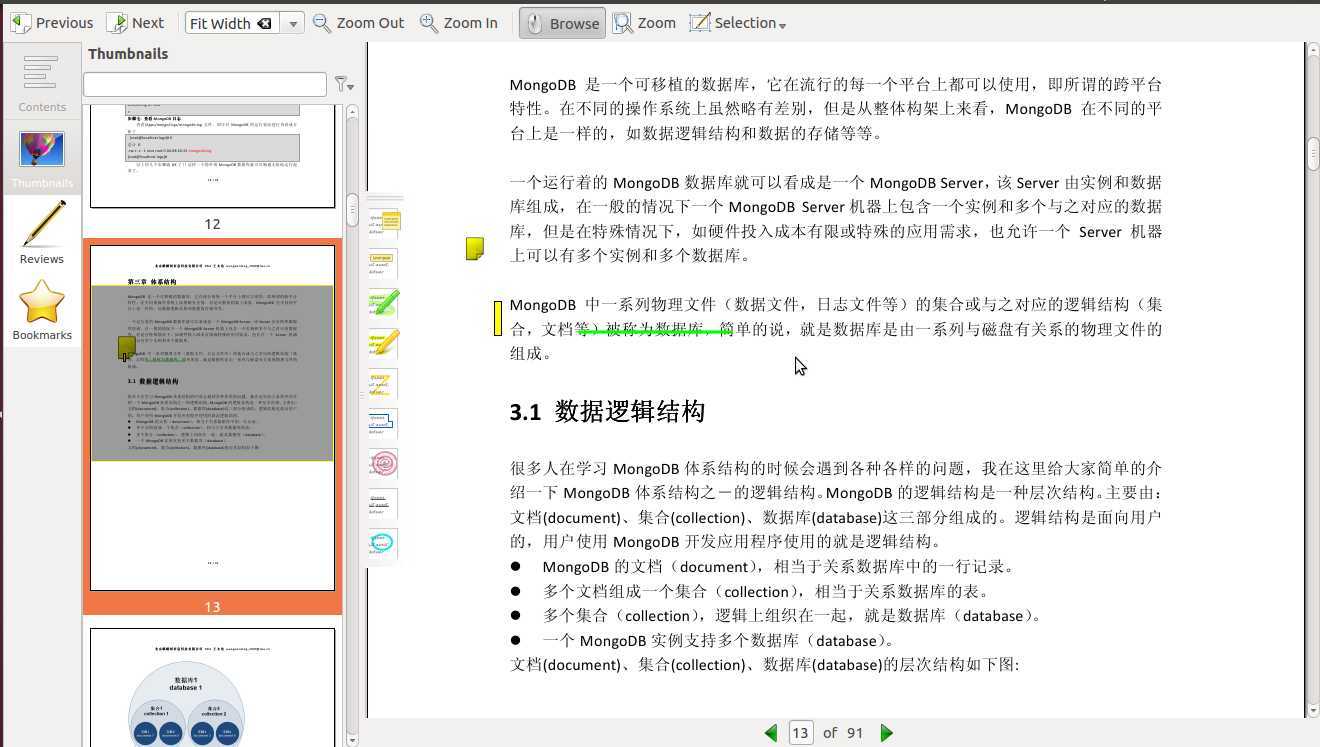Select the black Underline annotation tool
The image size is (1320, 747).
[383, 504]
